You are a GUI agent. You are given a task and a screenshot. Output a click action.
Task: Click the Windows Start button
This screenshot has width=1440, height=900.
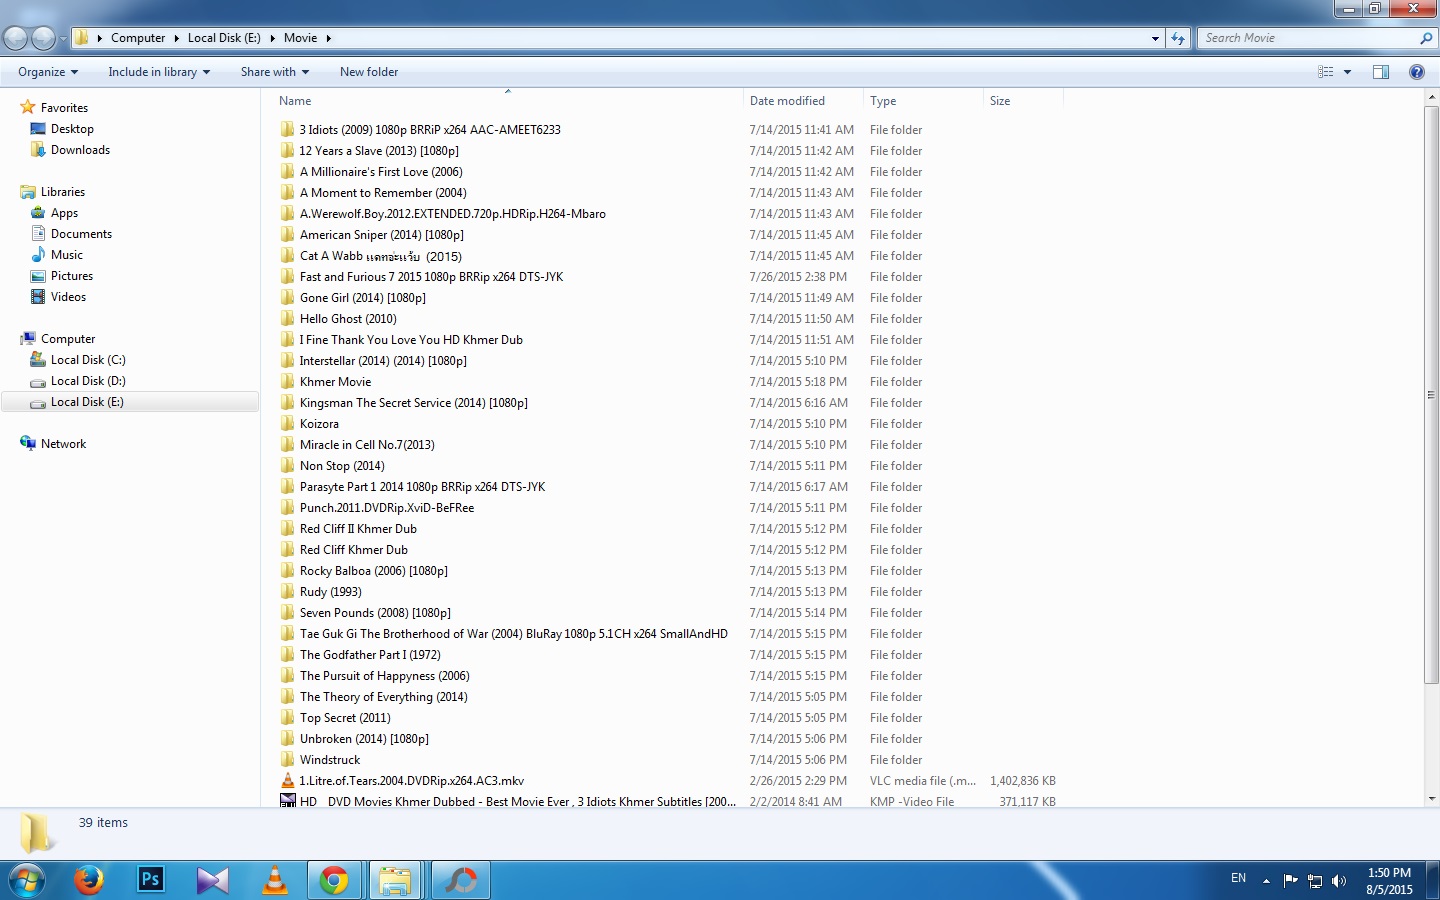point(26,880)
